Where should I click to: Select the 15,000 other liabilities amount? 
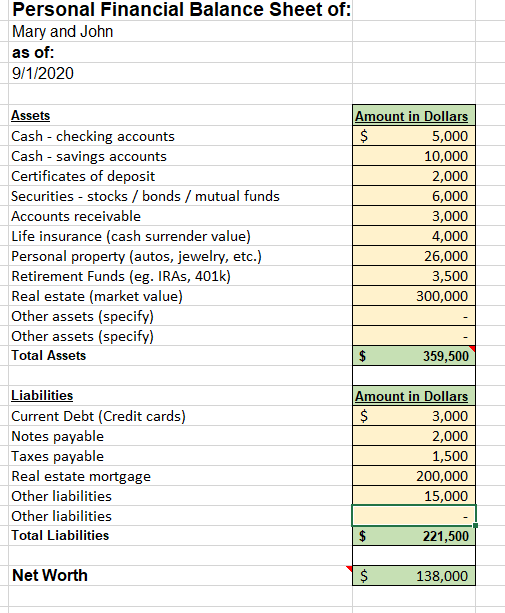(414, 496)
